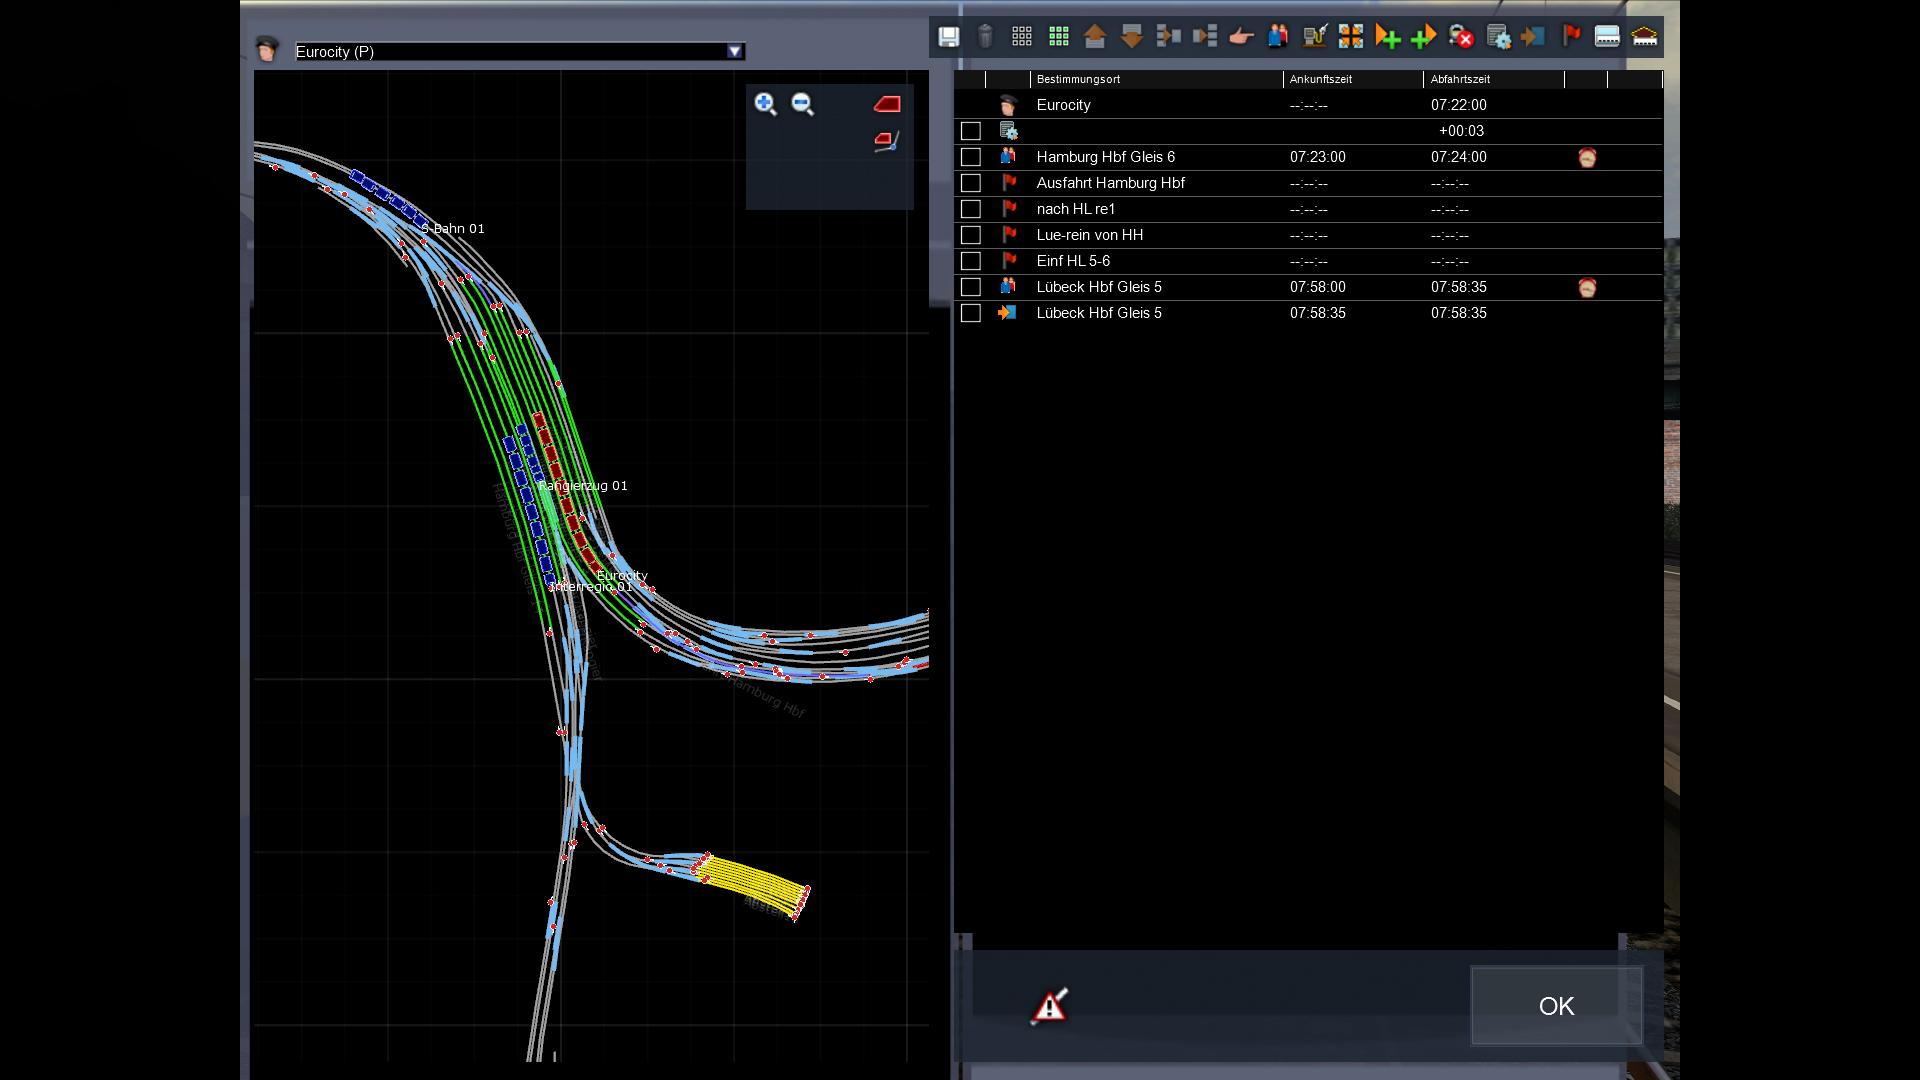Check the Hamburg Hbf Gleis 6 checkbox
The height and width of the screenshot is (1080, 1920).
point(970,157)
